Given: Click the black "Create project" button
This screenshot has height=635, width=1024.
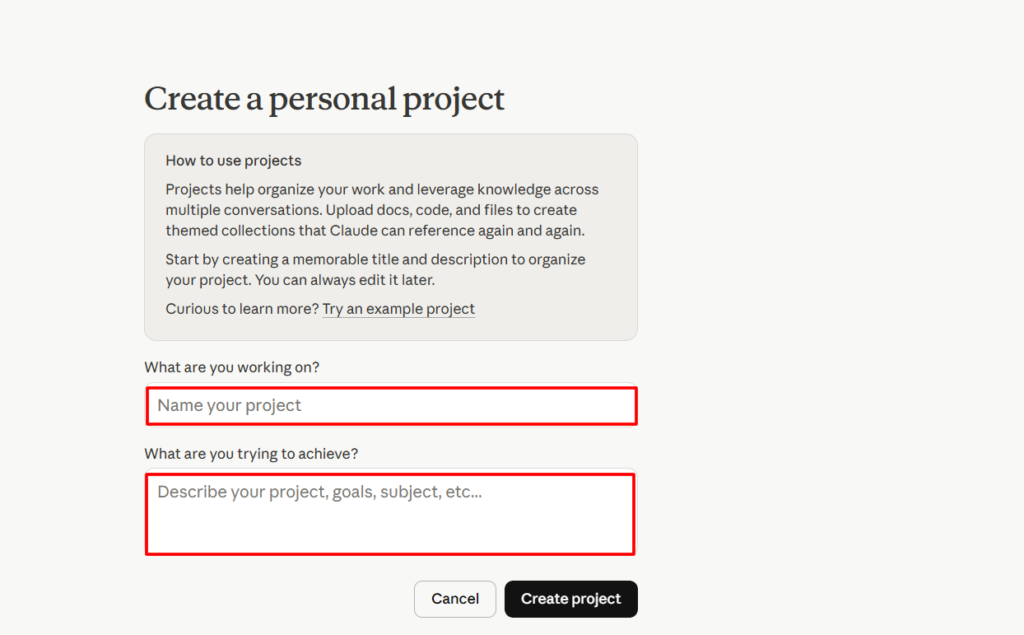Looking at the screenshot, I should 571,599.
